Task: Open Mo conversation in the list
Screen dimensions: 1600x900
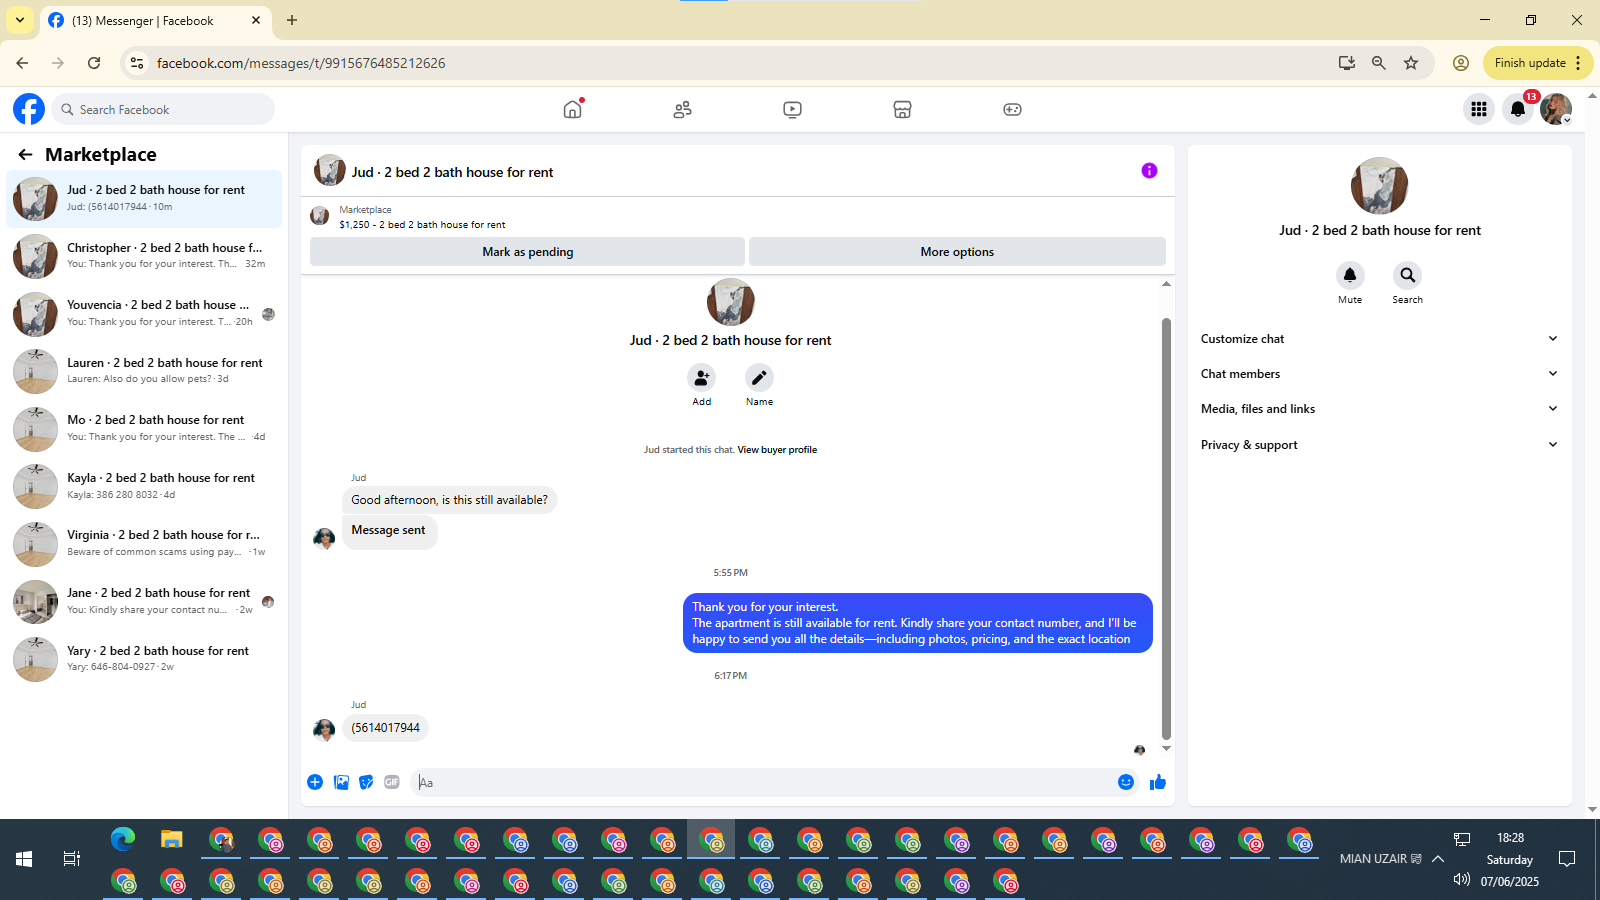Action: [x=144, y=429]
